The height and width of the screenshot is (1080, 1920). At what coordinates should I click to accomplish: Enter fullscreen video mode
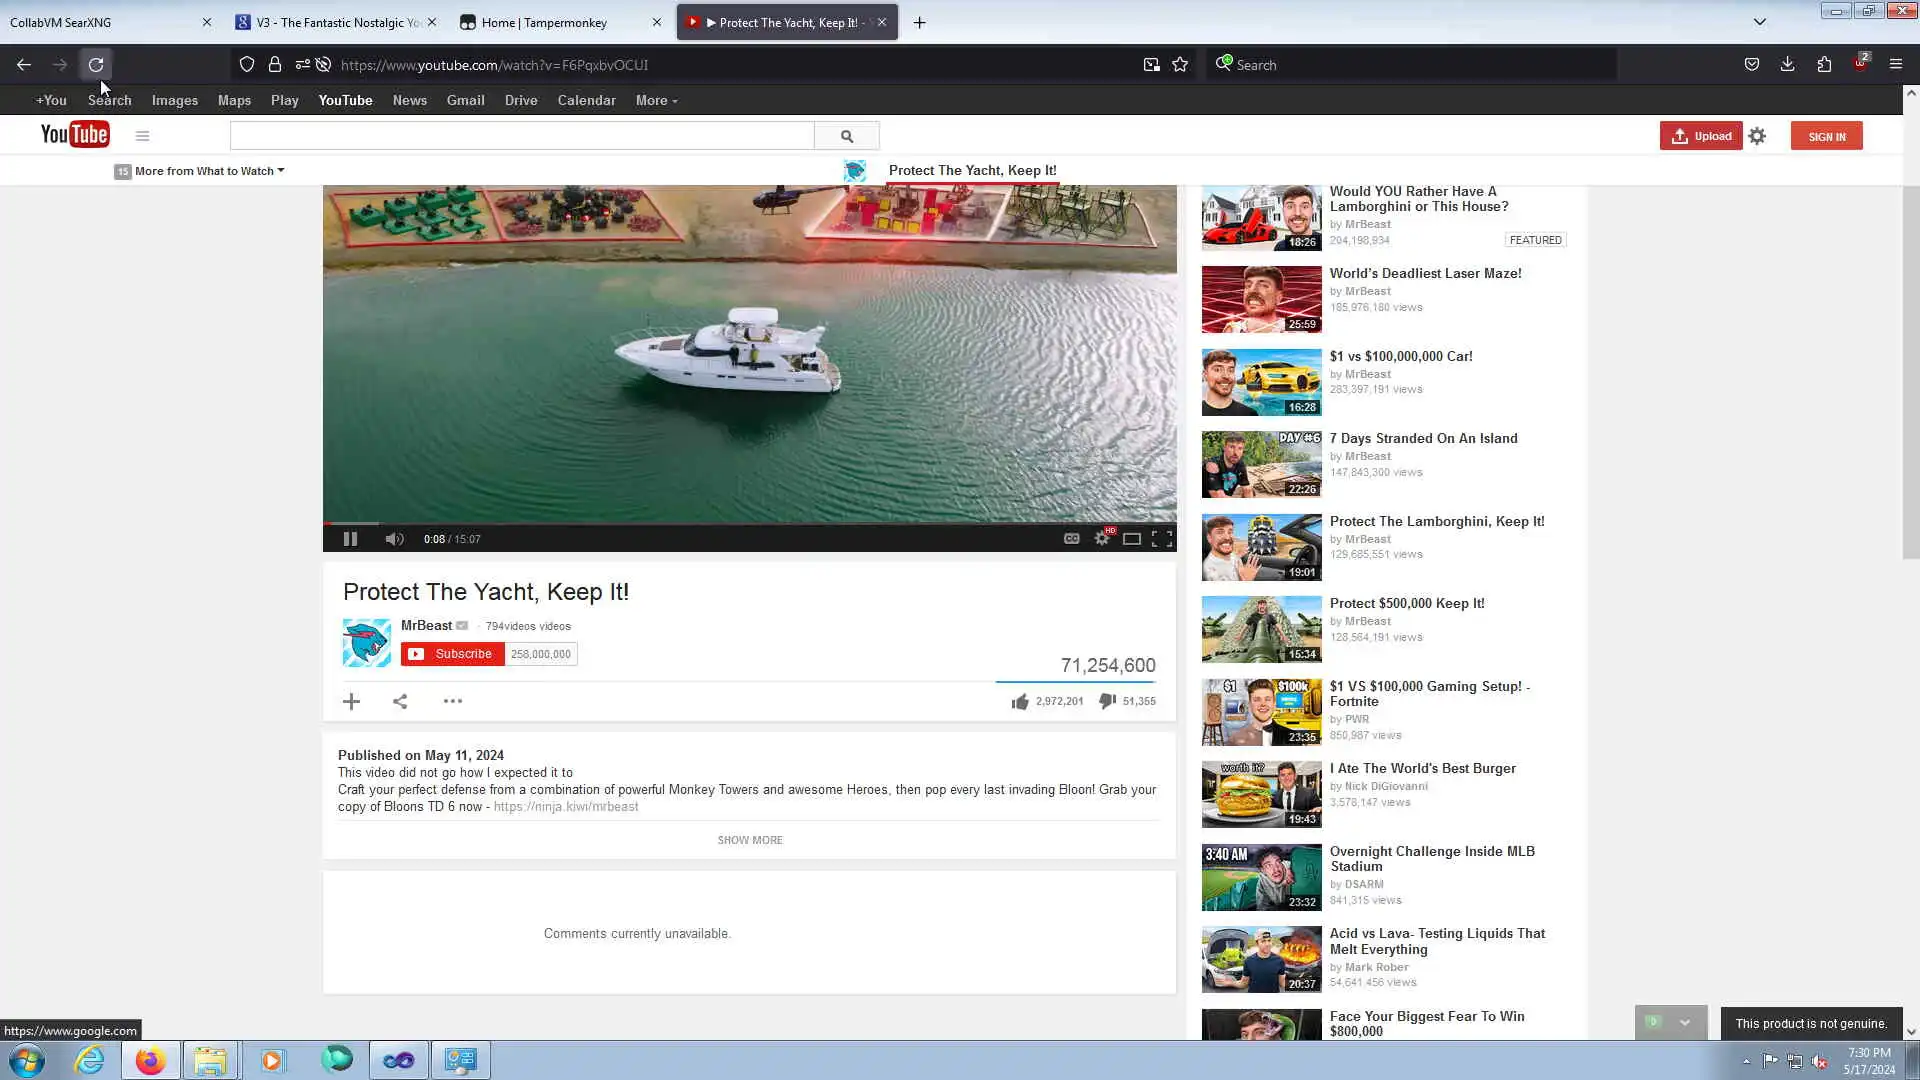(x=1162, y=539)
